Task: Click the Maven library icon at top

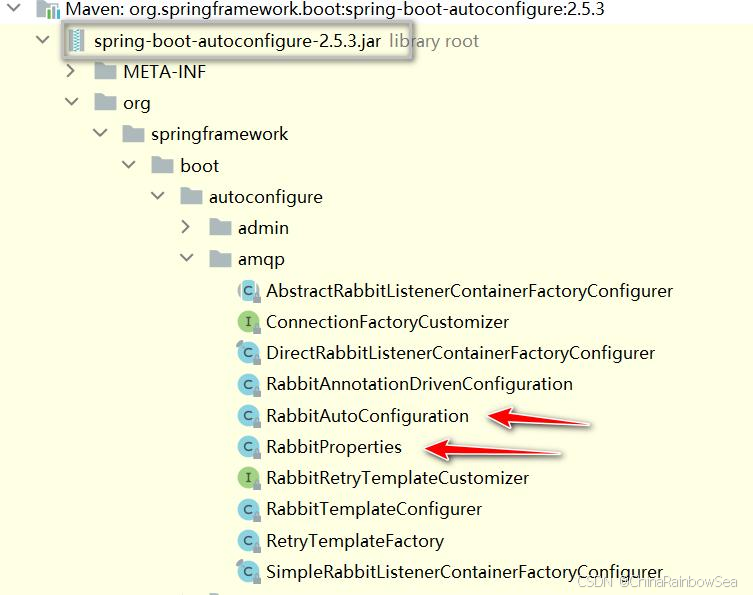Action: pyautogui.click(x=49, y=9)
